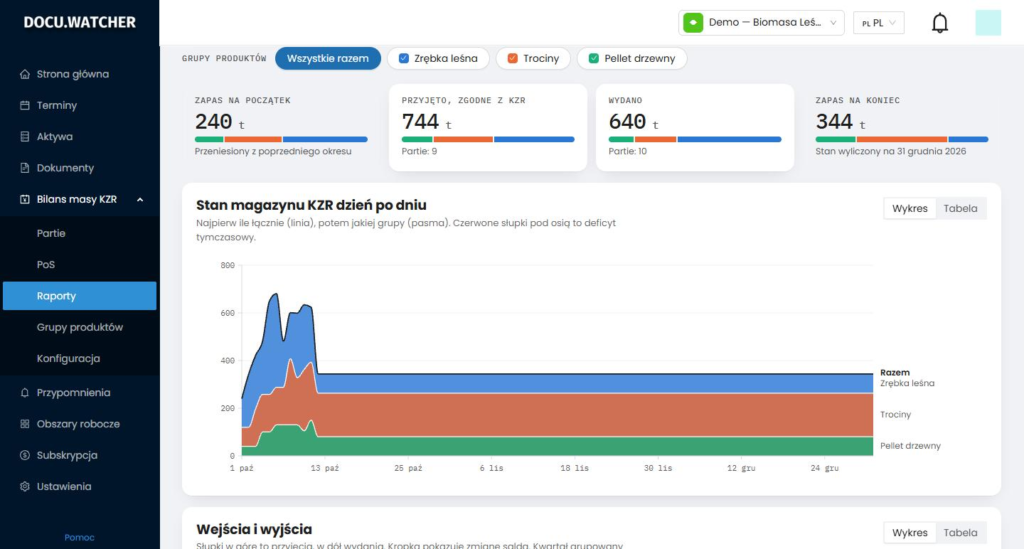Click the Pellet drzewny chart legend label
The height and width of the screenshot is (549, 1024).
(910, 446)
